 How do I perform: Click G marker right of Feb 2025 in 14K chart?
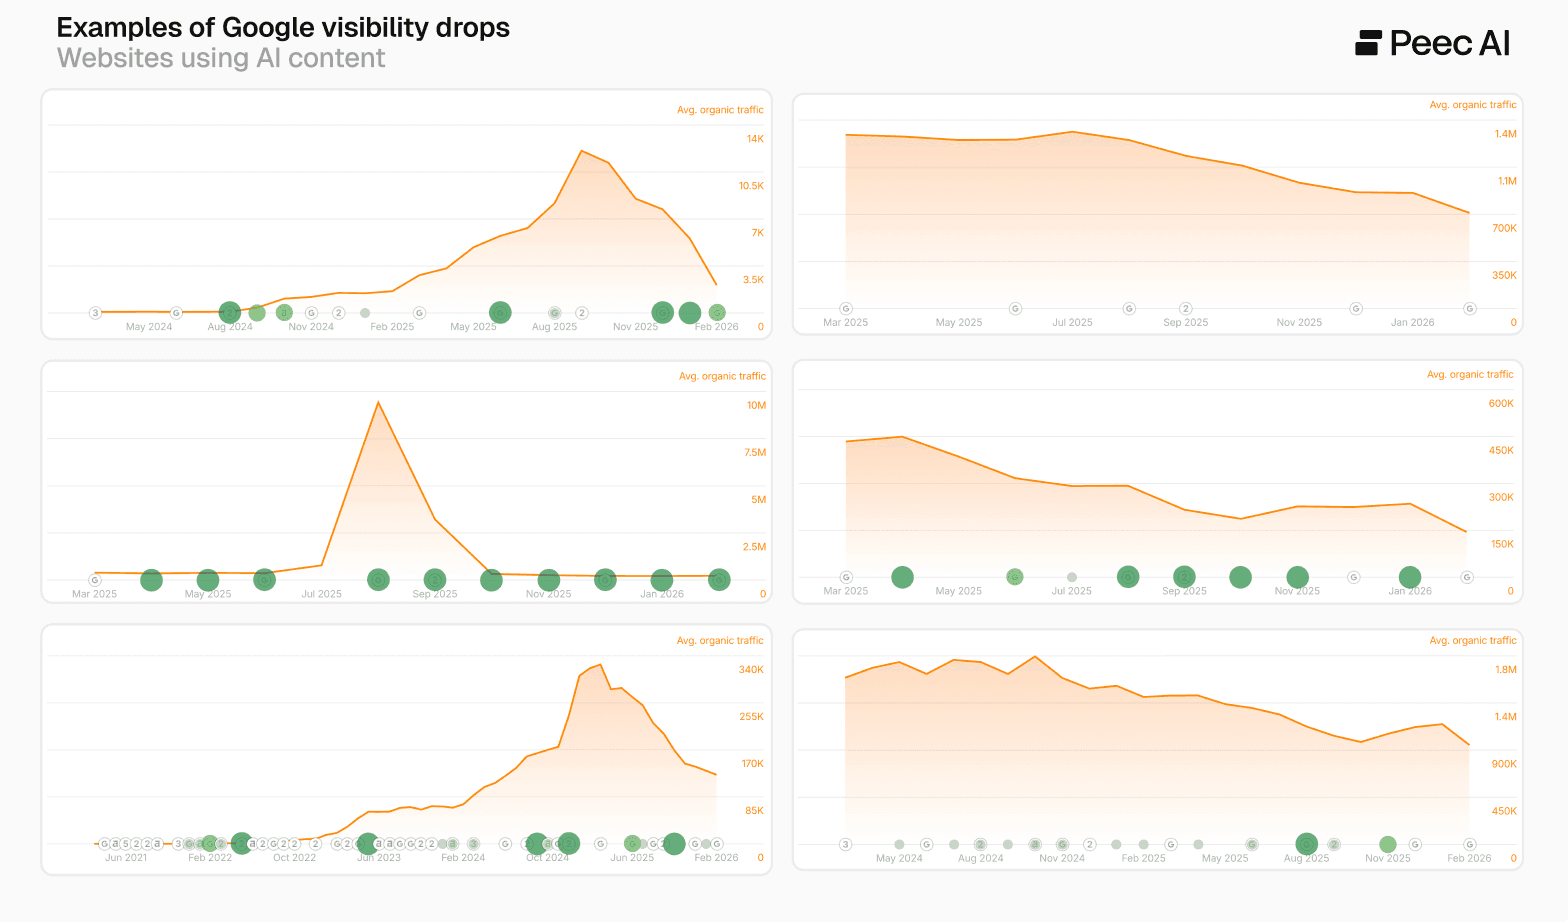(x=420, y=313)
